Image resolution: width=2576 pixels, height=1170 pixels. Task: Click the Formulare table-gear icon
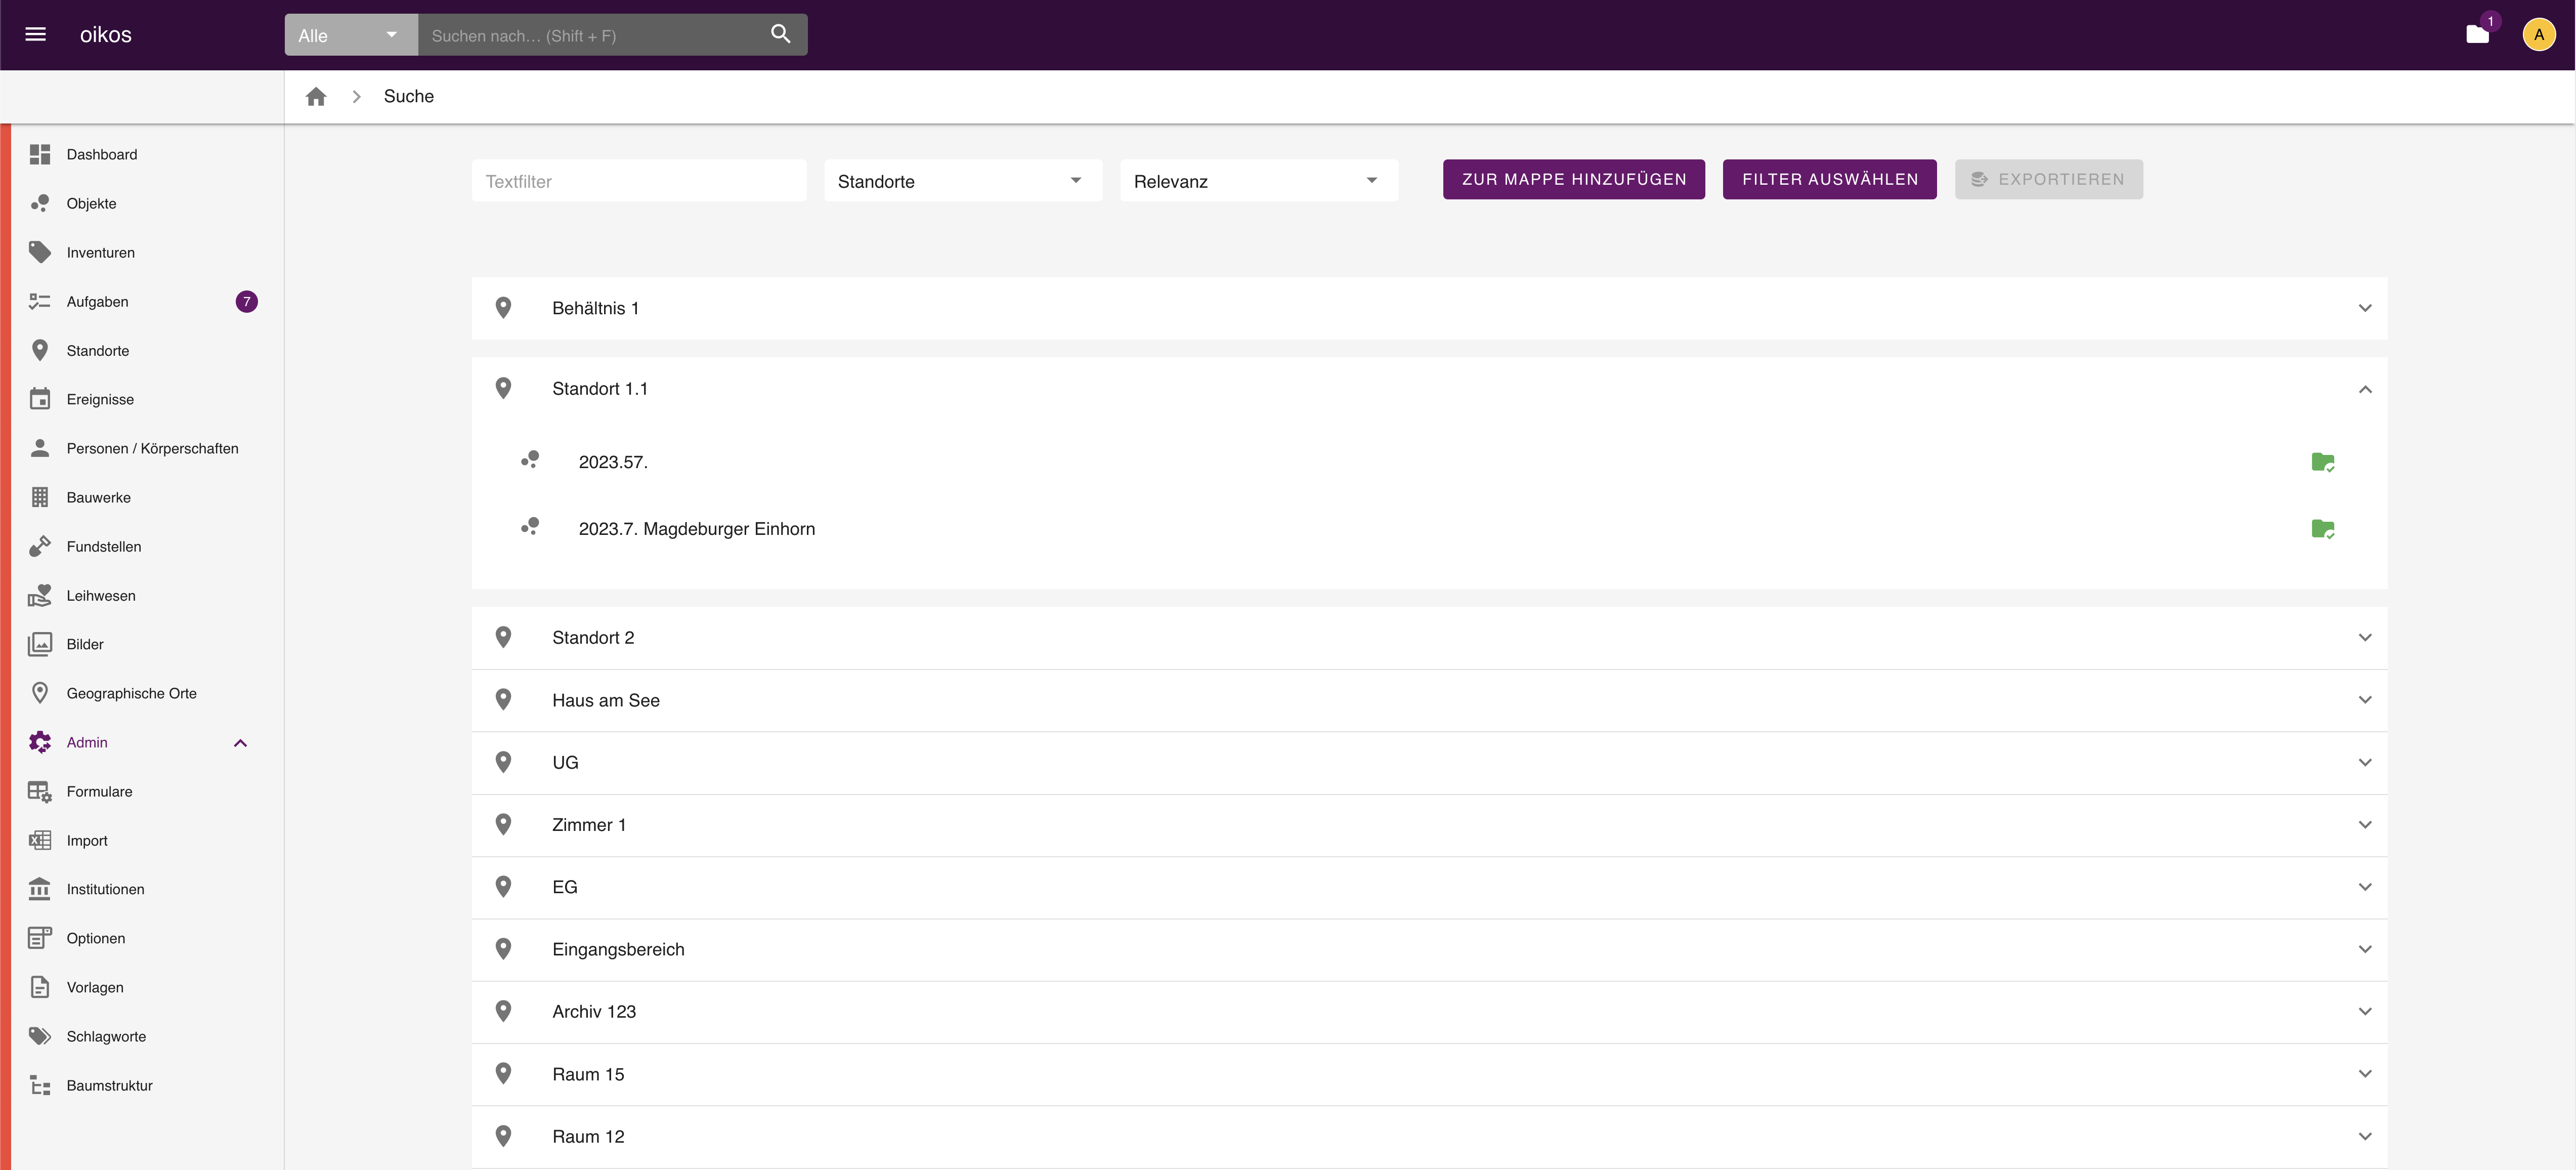click(40, 791)
